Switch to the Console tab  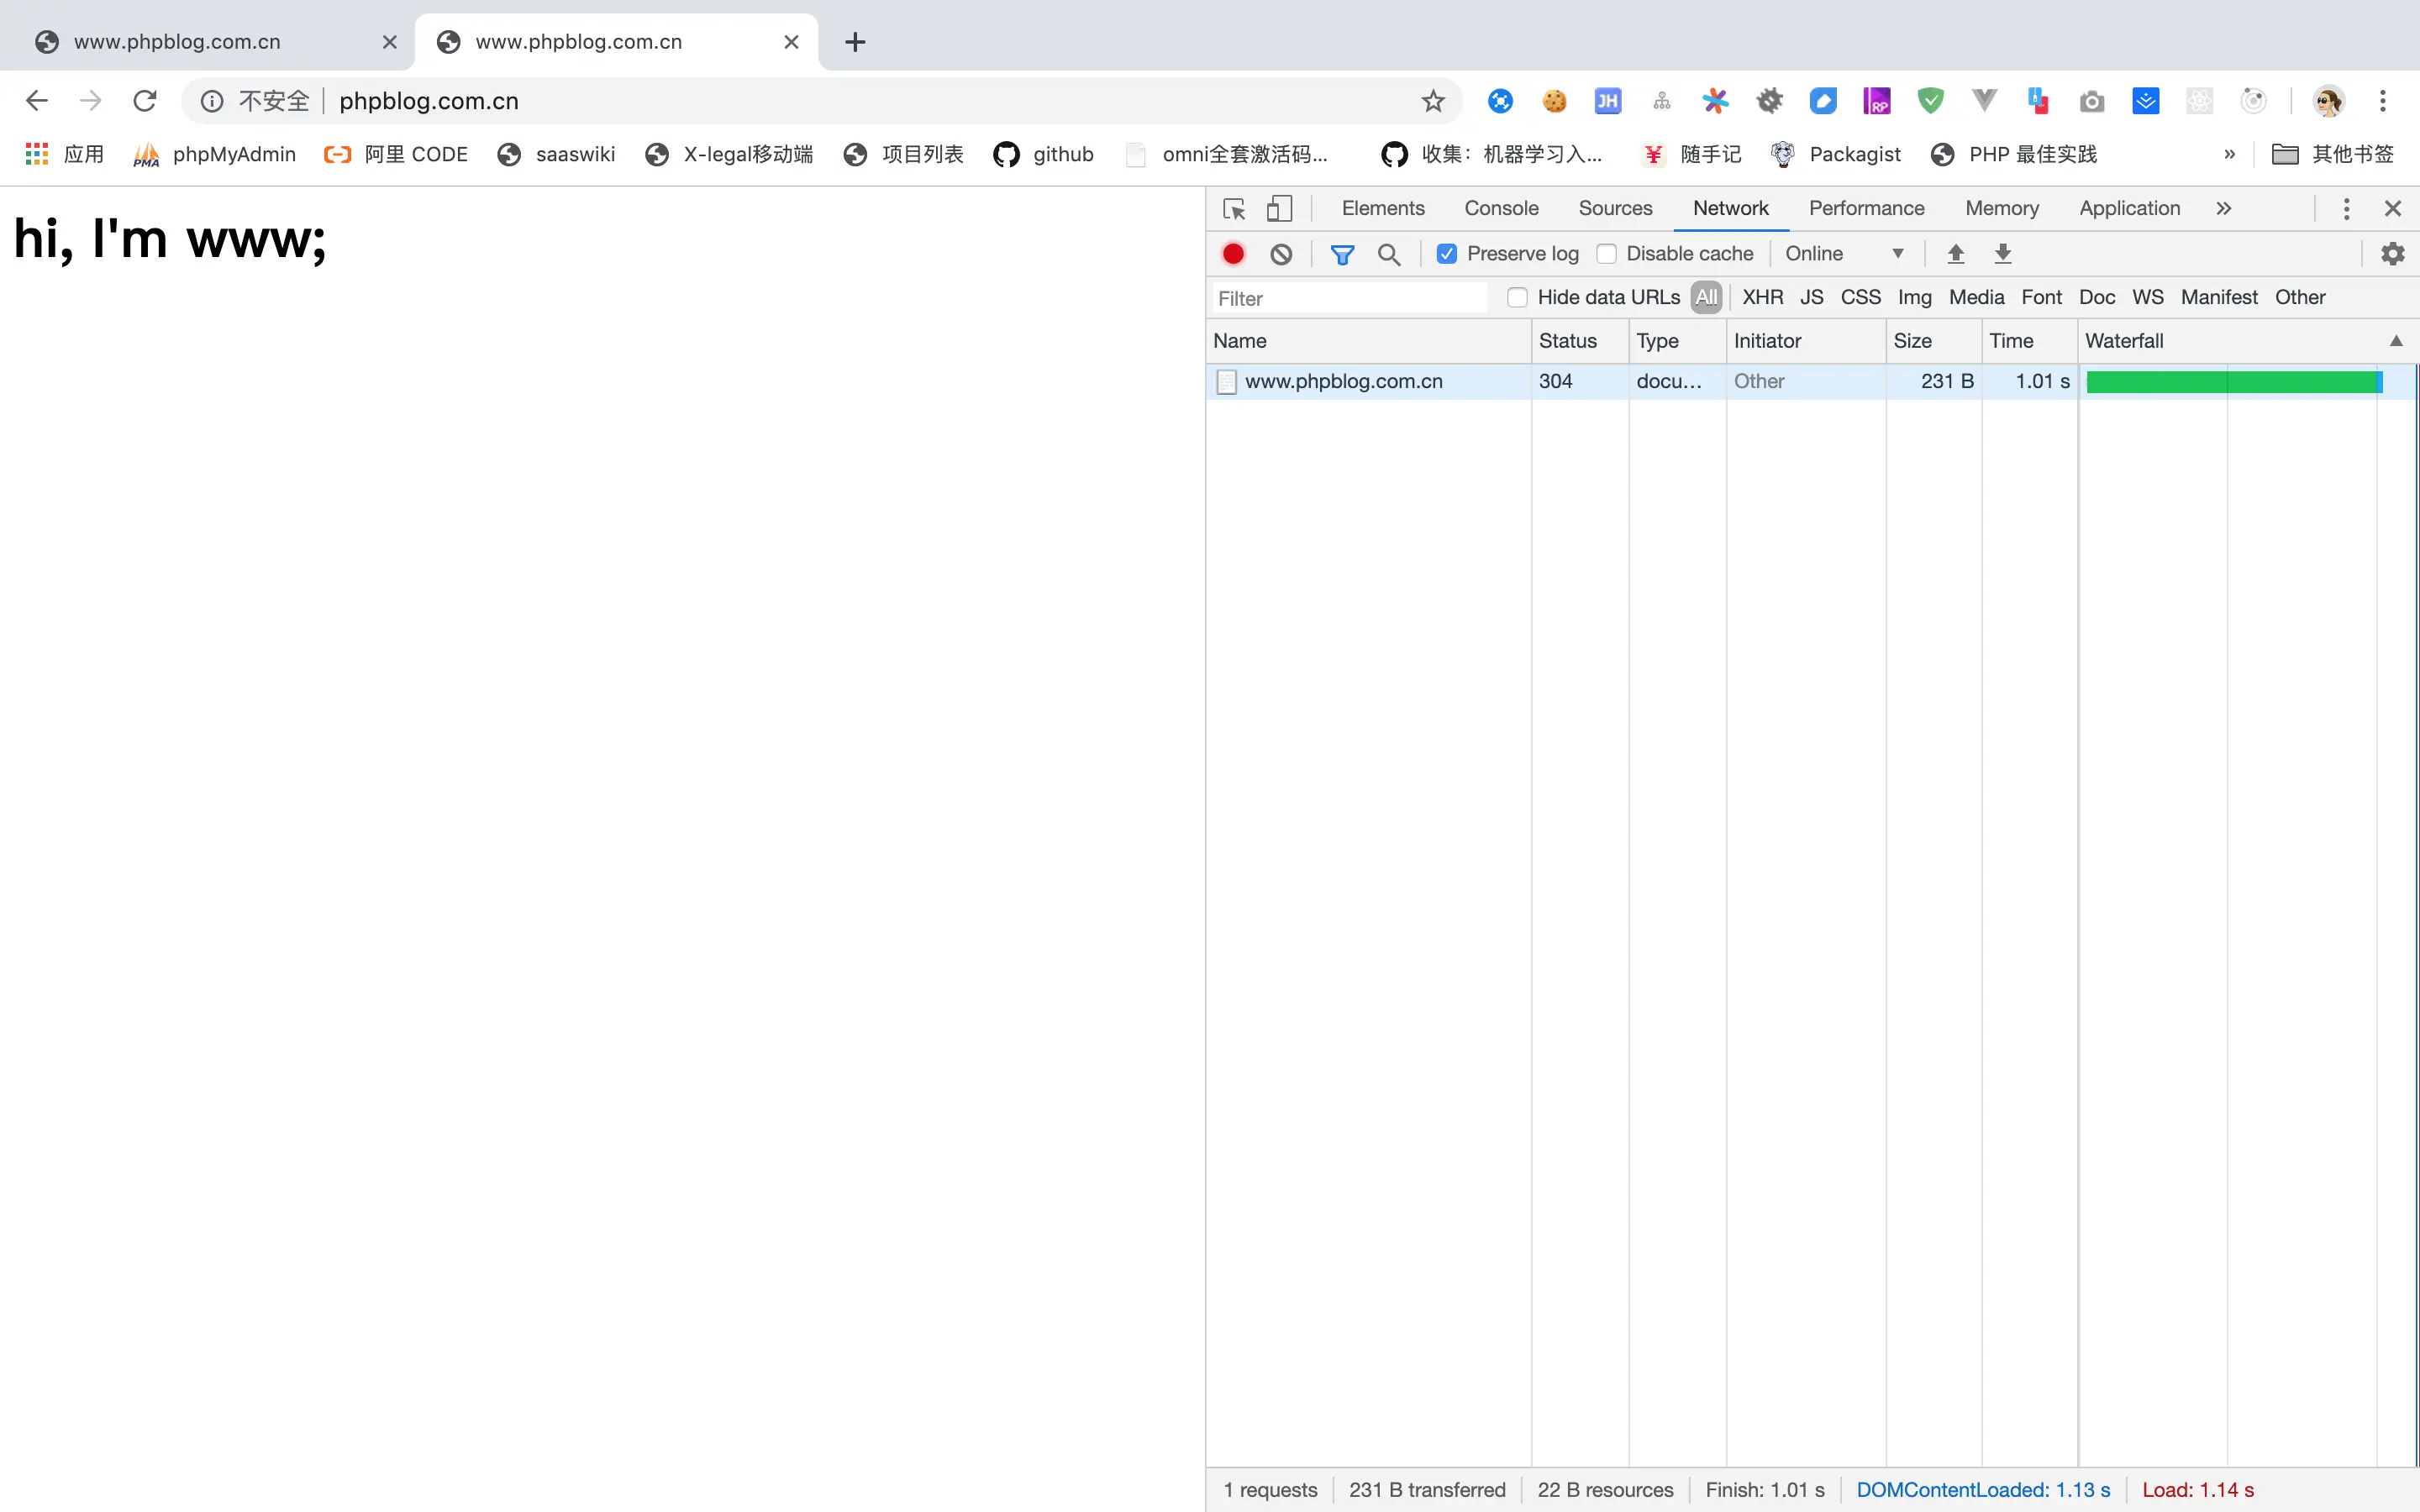pyautogui.click(x=1500, y=208)
